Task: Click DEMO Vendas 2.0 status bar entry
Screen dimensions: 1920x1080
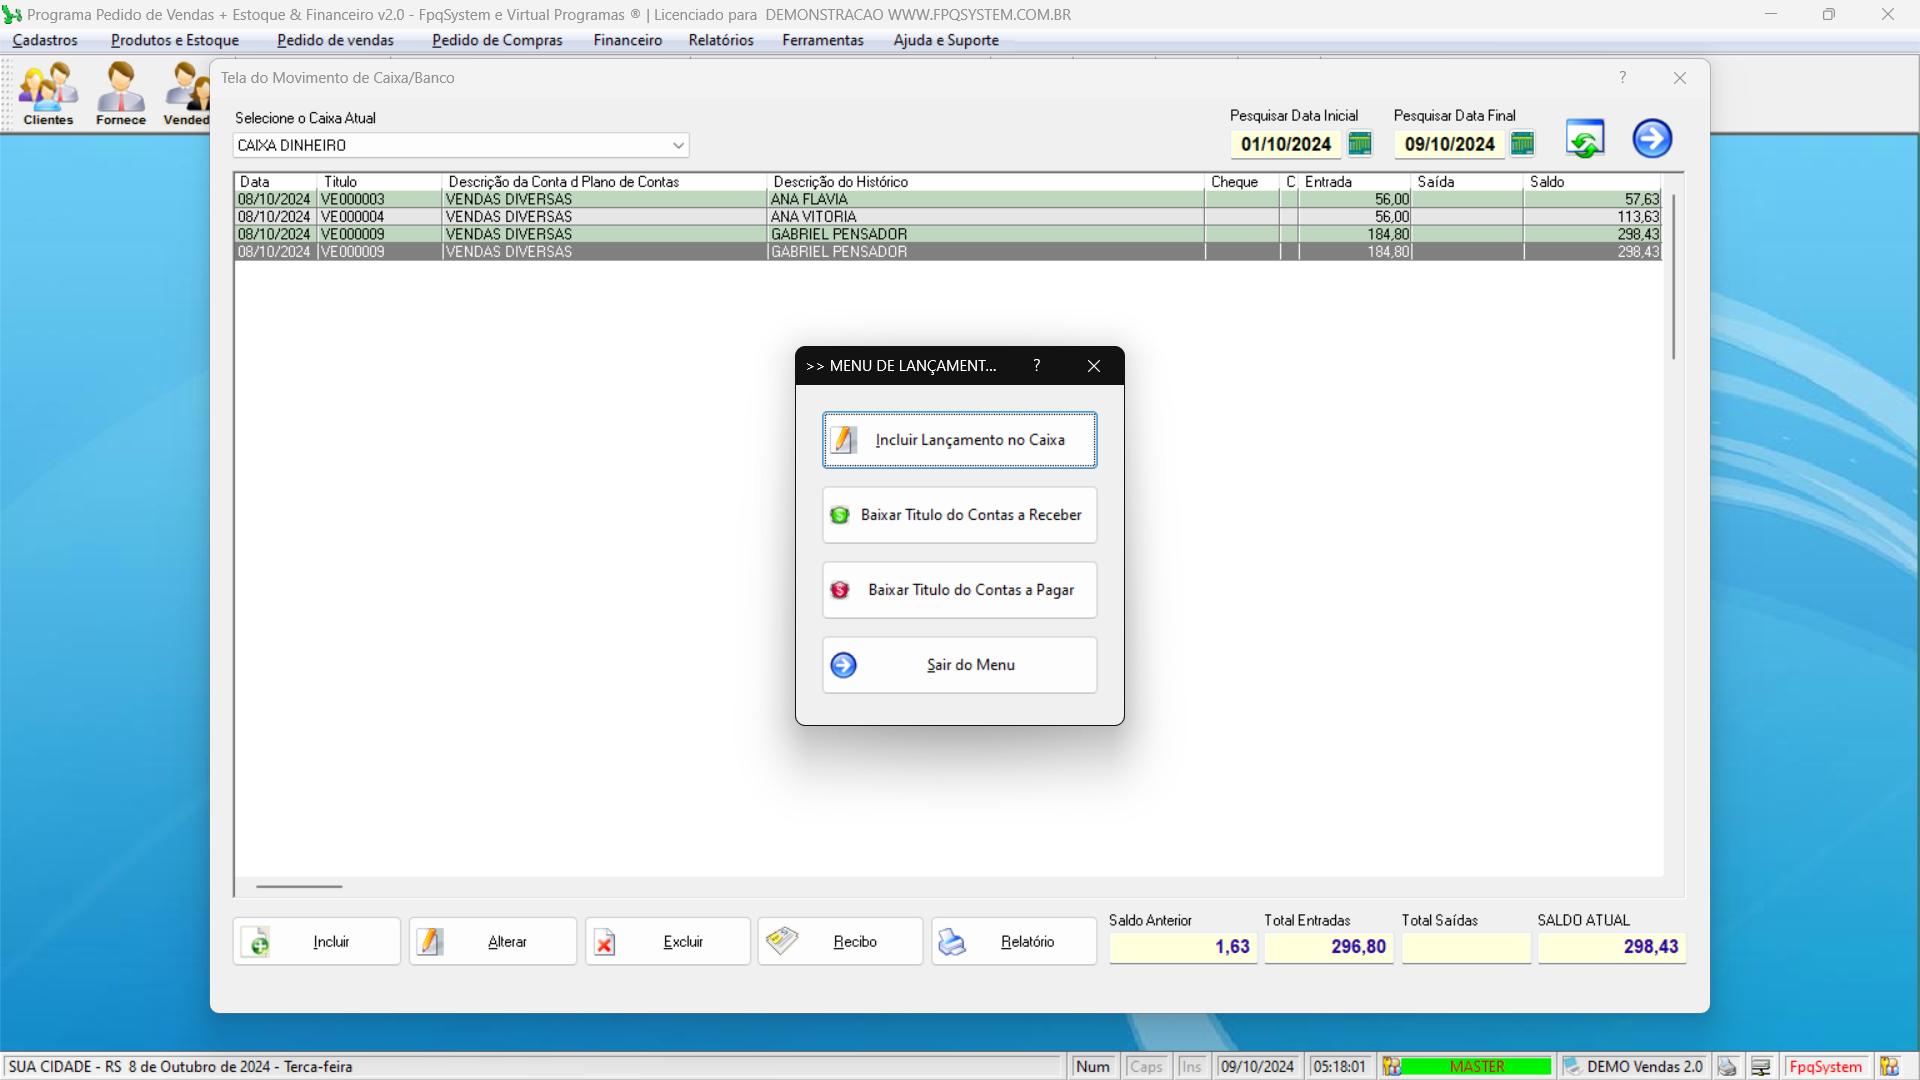Action: coord(1634,1067)
